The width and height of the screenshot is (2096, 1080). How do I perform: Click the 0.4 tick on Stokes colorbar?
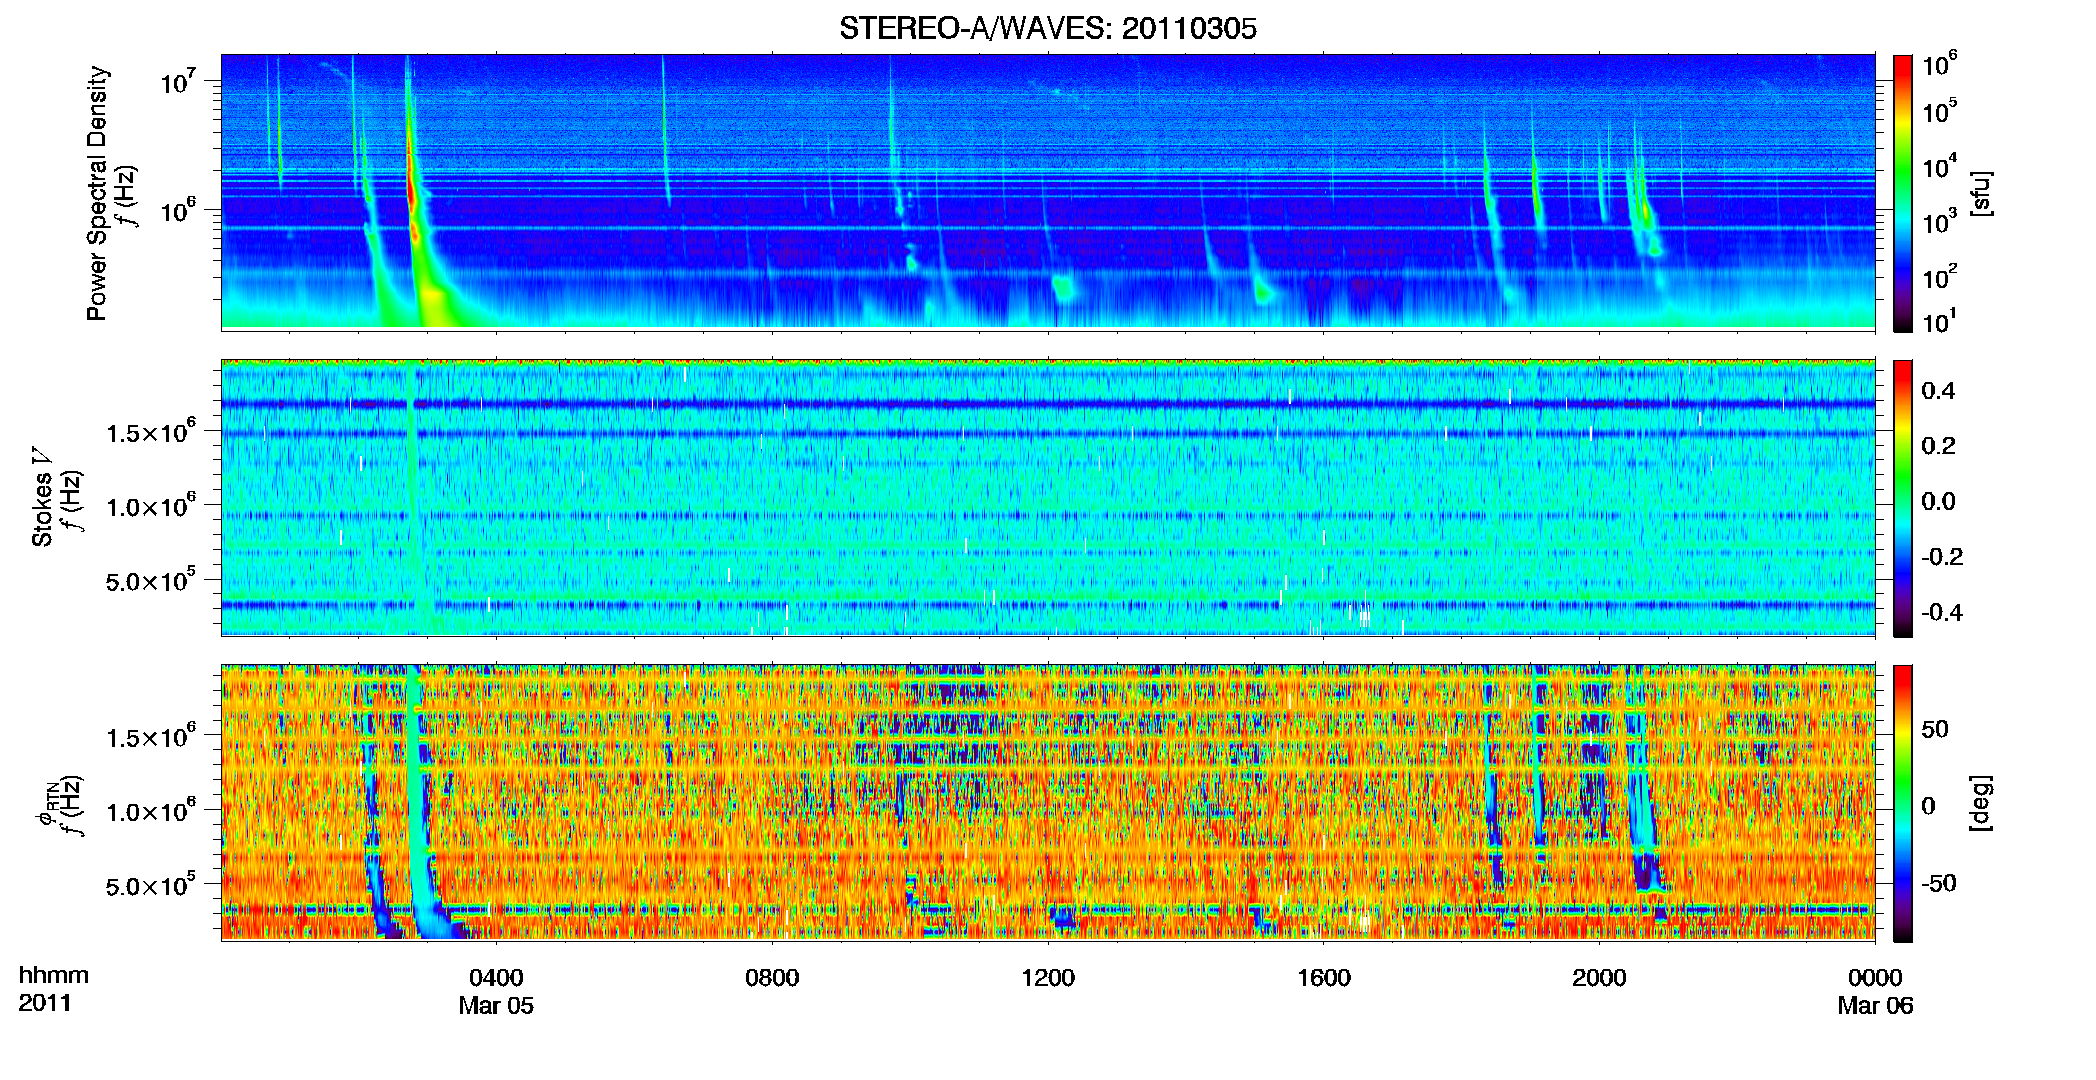click(x=1938, y=391)
